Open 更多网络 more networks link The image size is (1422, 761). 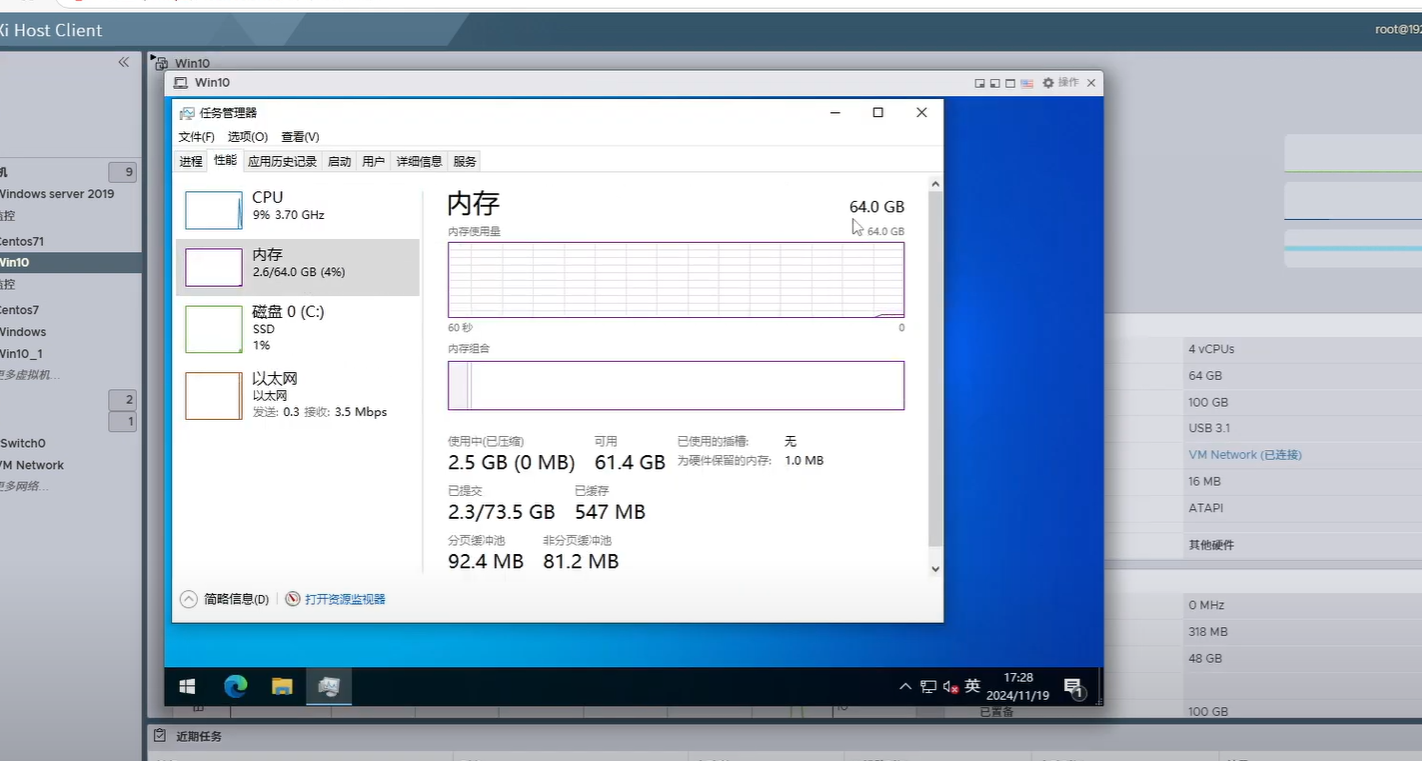(24, 486)
